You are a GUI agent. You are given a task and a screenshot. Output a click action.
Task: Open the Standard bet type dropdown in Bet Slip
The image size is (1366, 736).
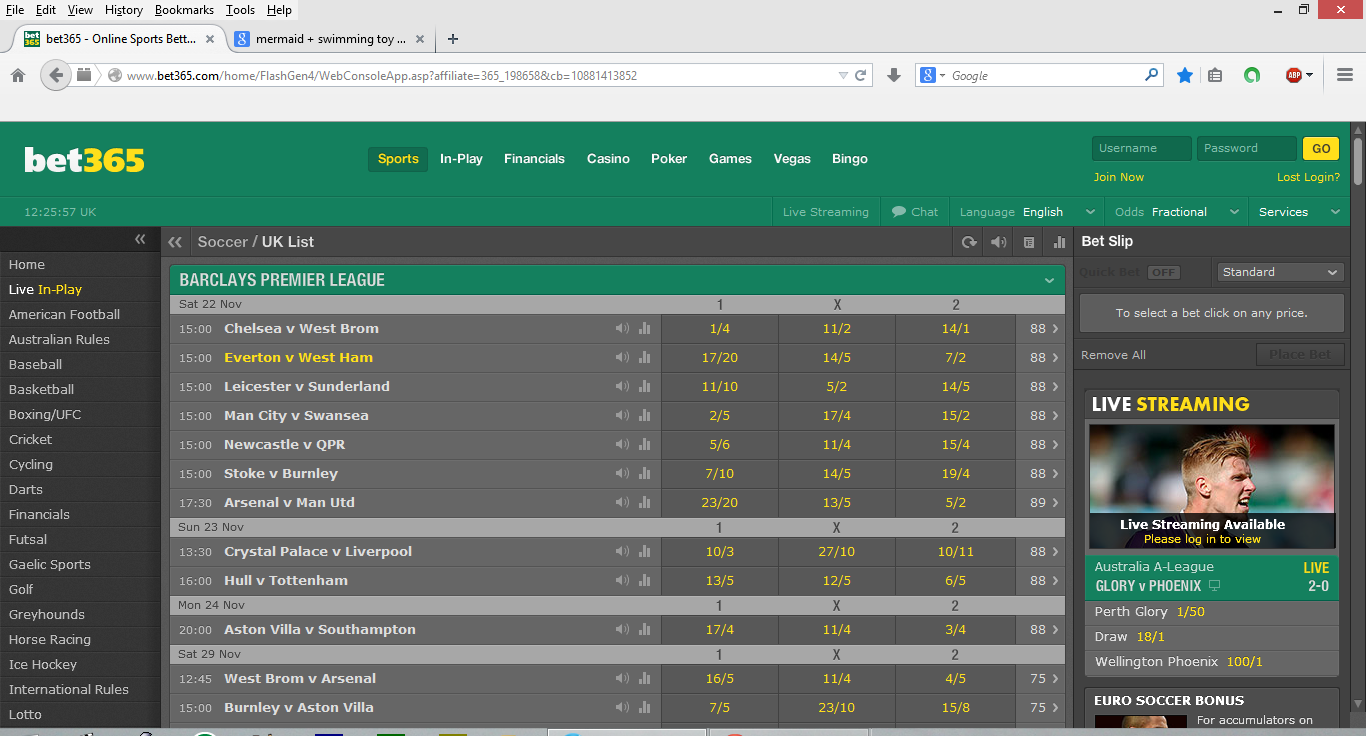coord(1280,272)
